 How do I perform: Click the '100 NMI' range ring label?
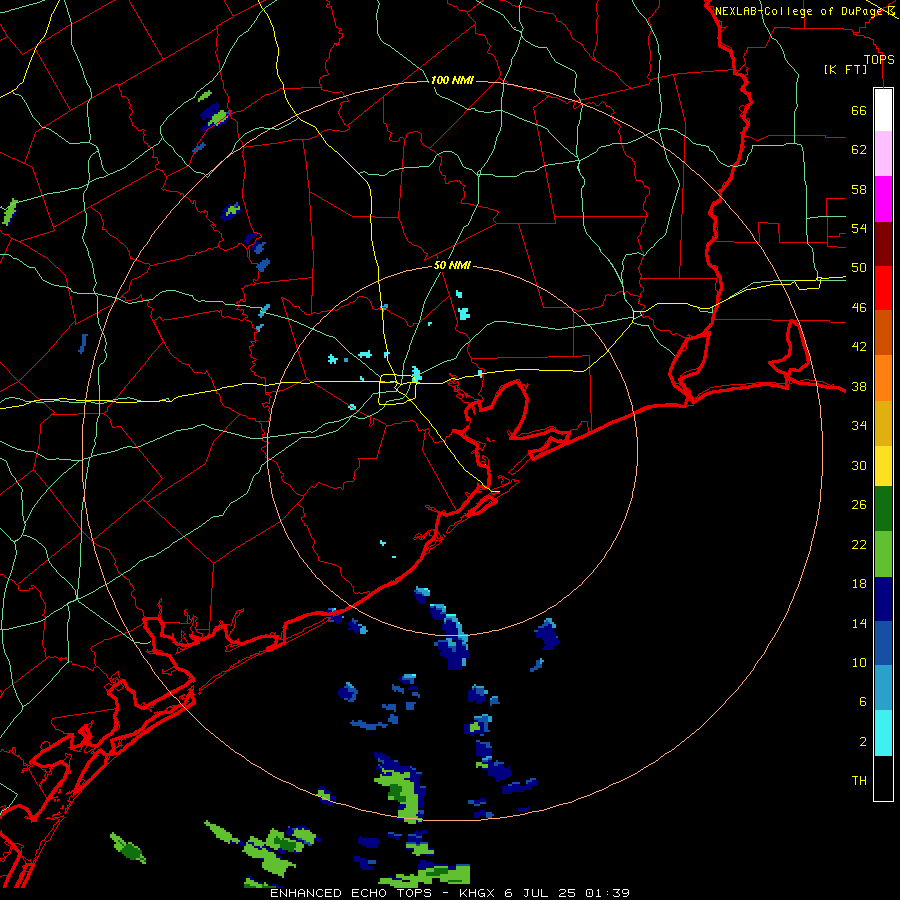coord(452,80)
